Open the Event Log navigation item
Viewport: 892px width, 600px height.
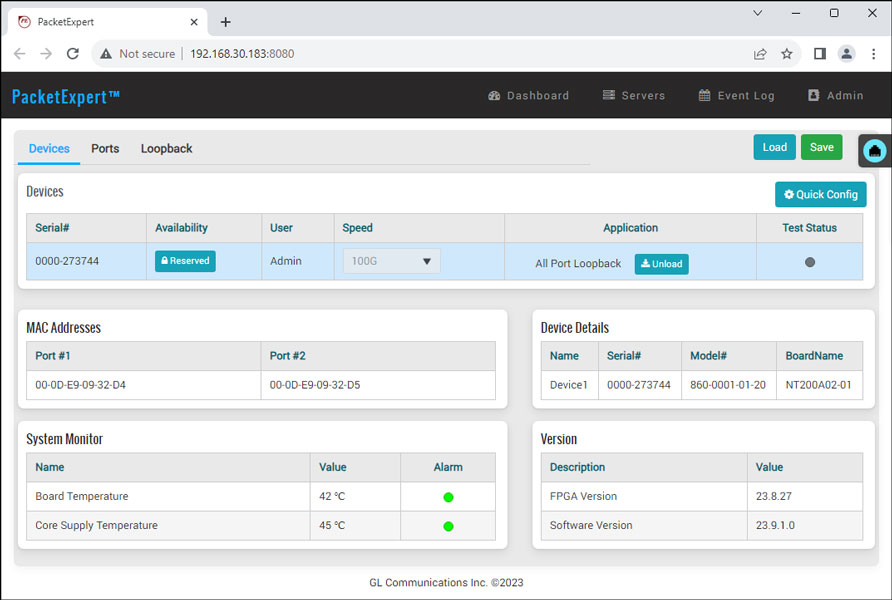click(x=736, y=96)
